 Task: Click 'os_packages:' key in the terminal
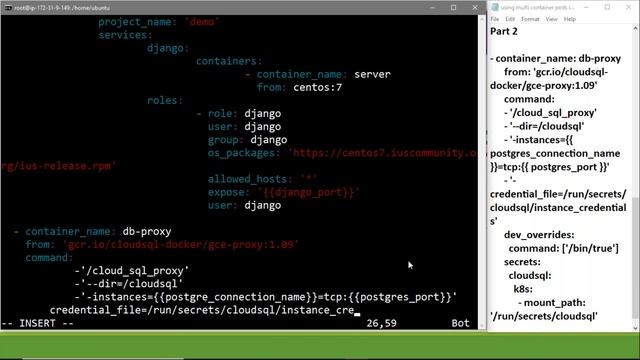(244, 153)
